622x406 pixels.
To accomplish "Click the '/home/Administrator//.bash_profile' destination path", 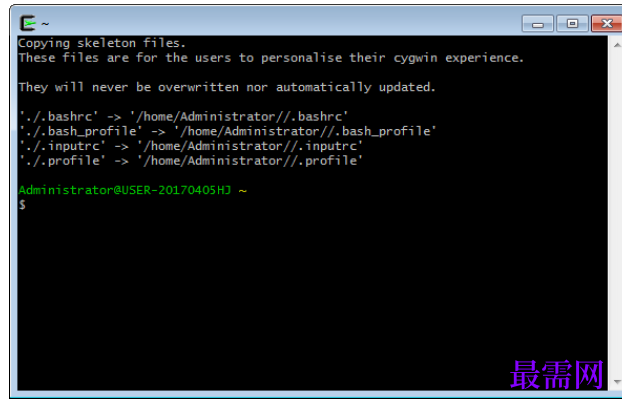I will click(305, 131).
